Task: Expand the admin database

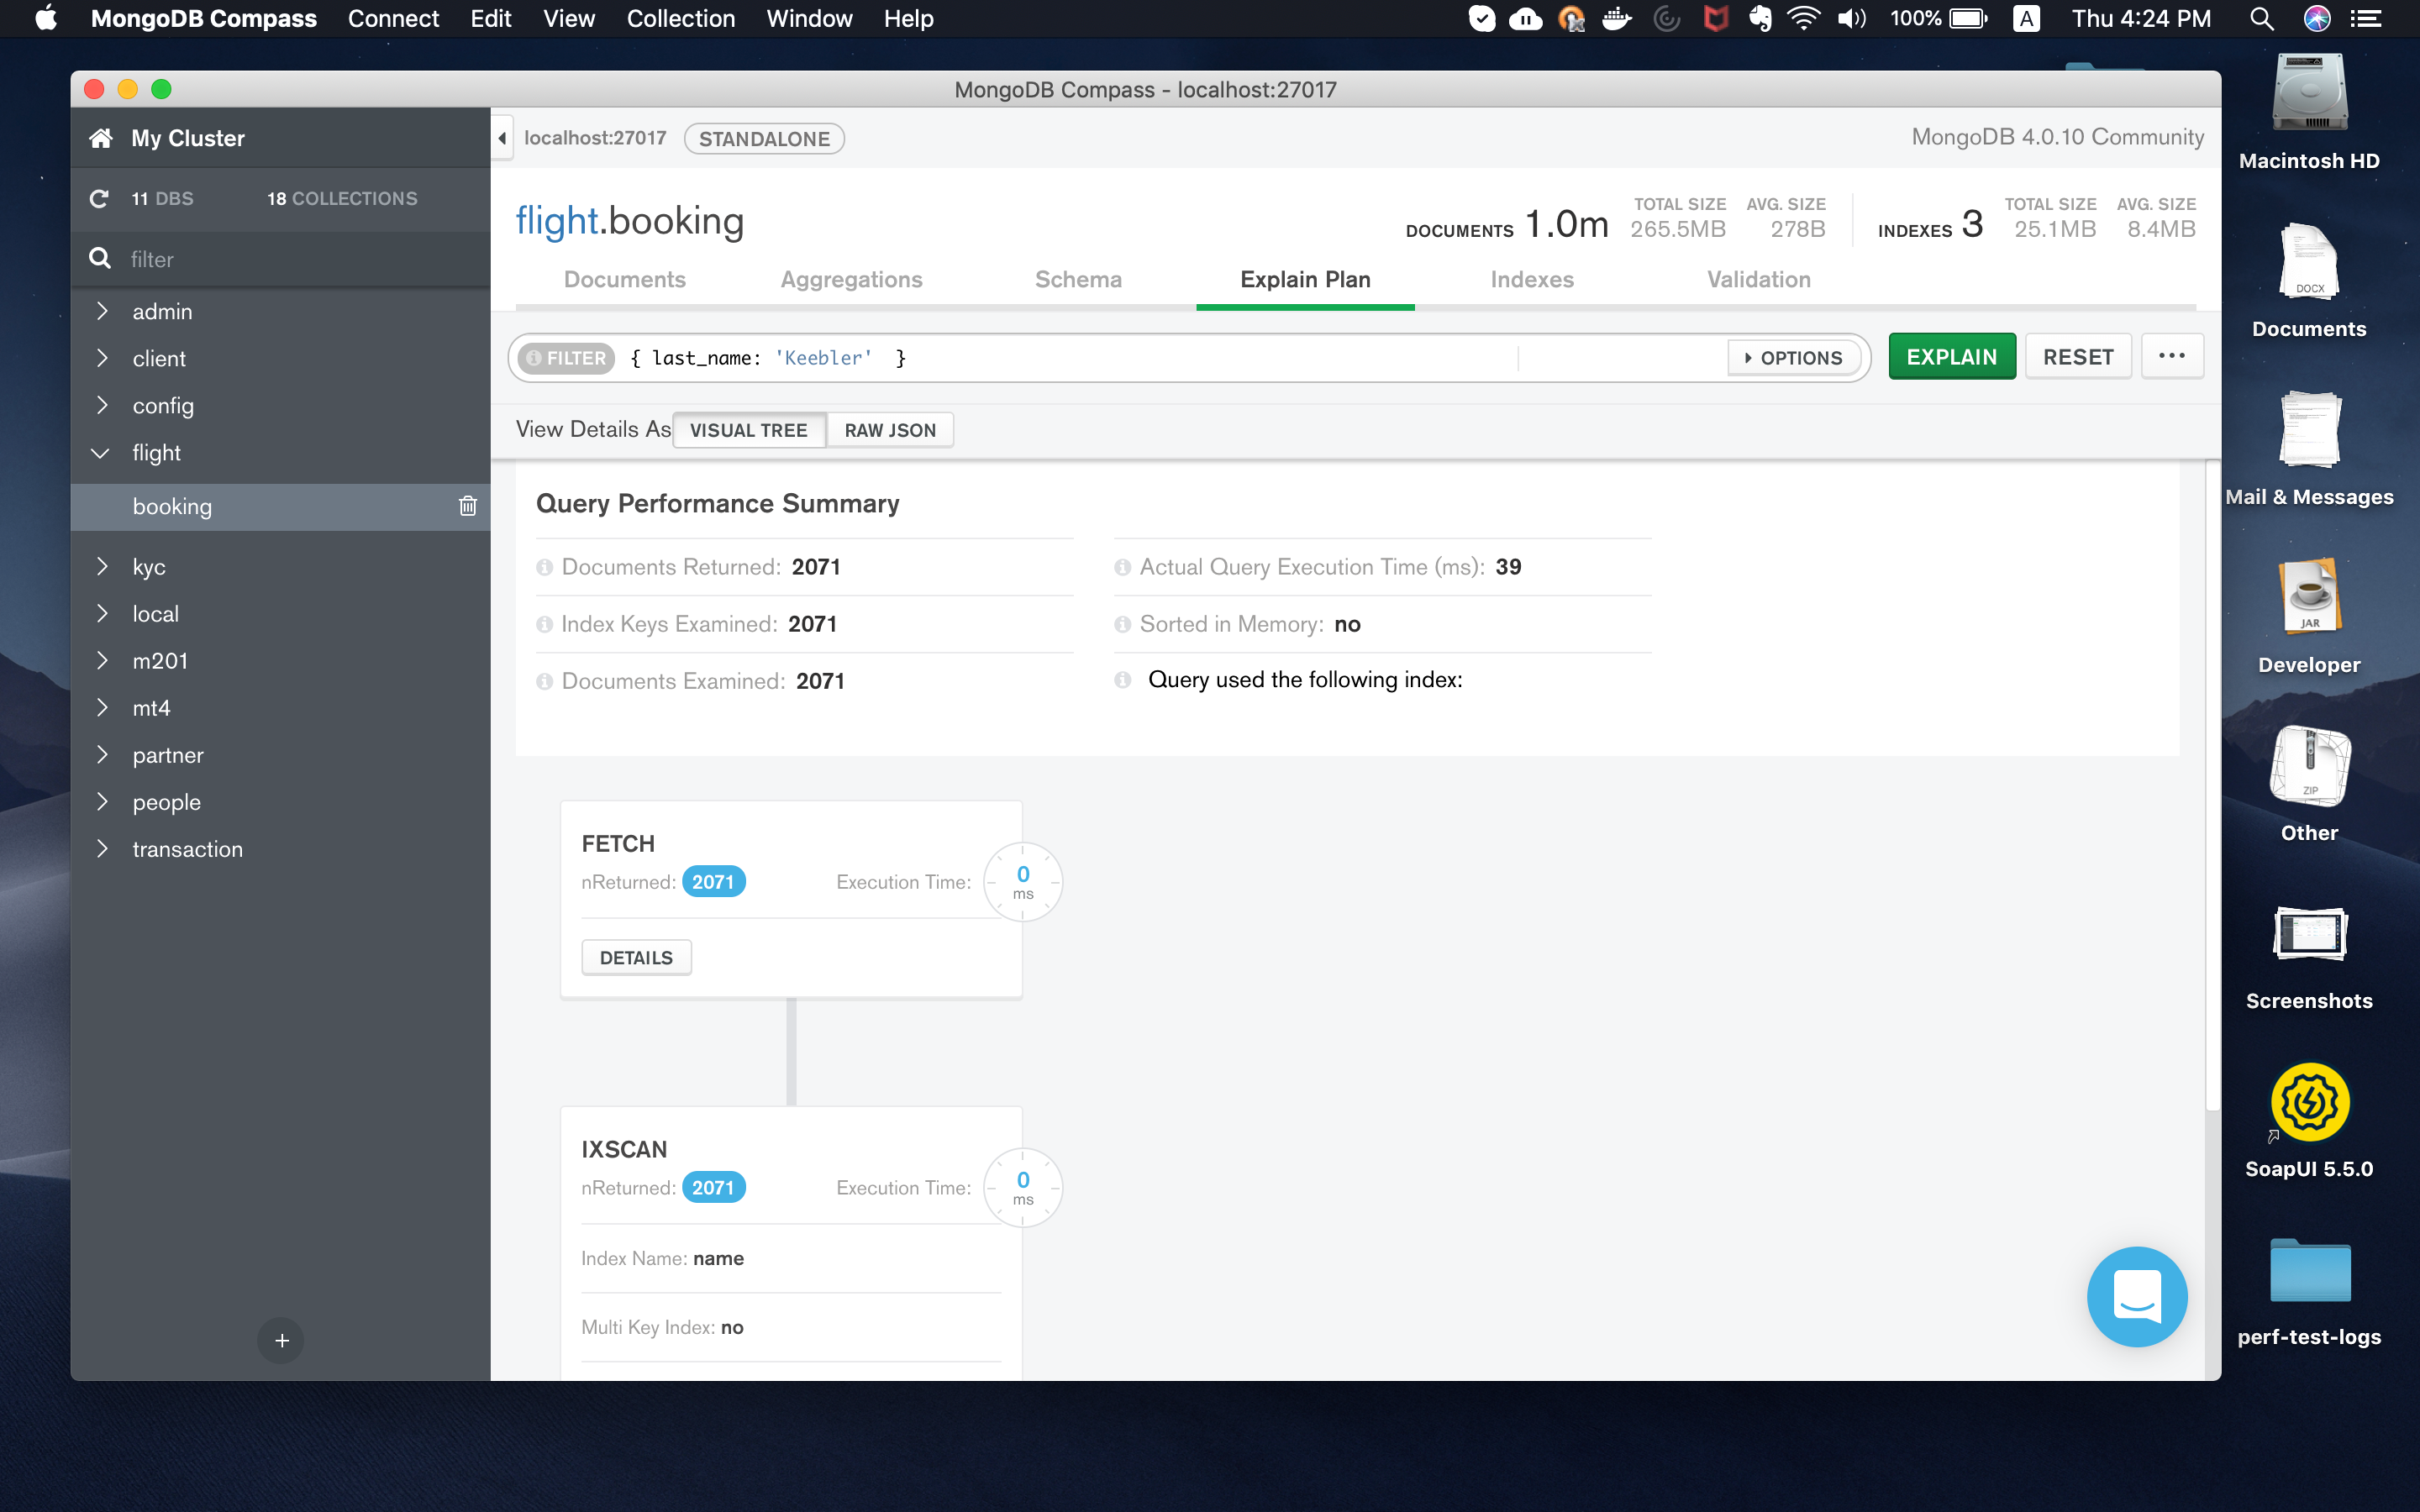Action: [x=102, y=311]
